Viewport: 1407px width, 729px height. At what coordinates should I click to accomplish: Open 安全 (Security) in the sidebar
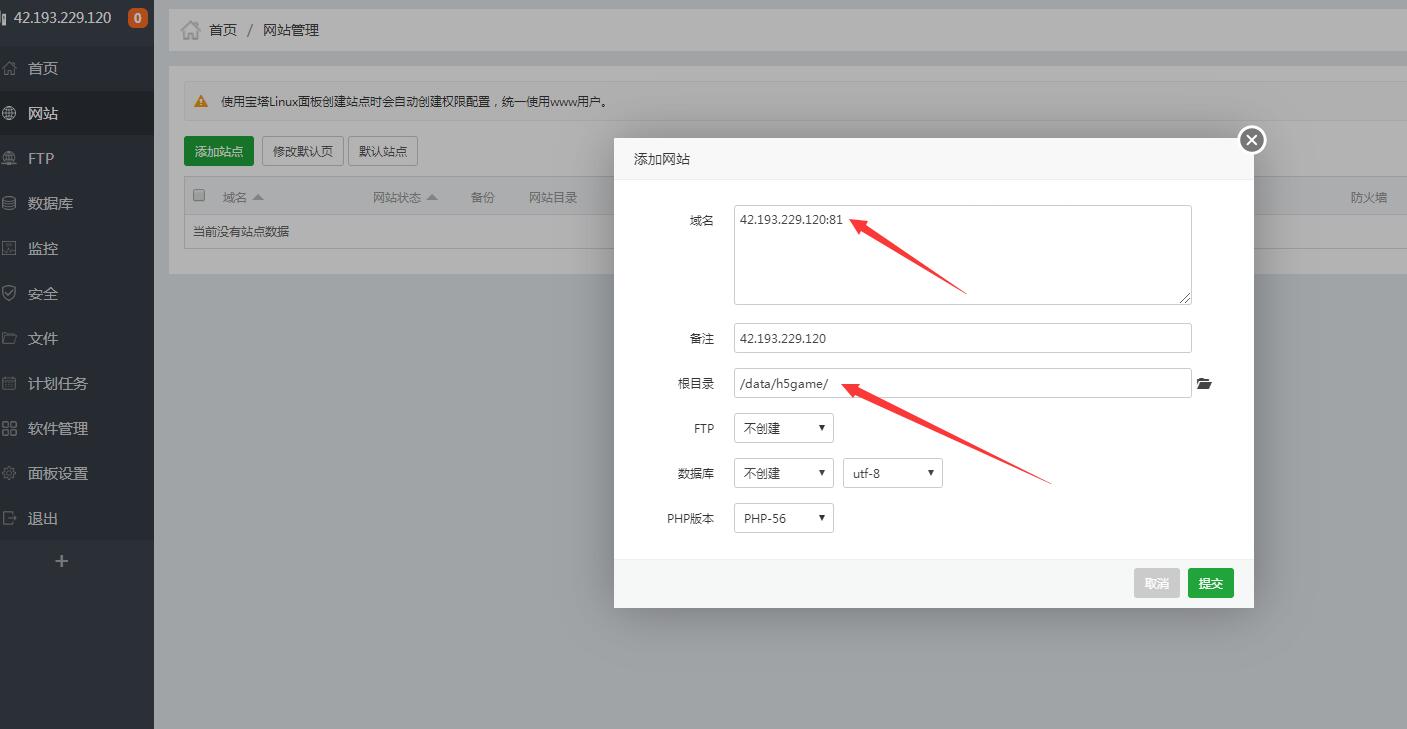tap(43, 293)
